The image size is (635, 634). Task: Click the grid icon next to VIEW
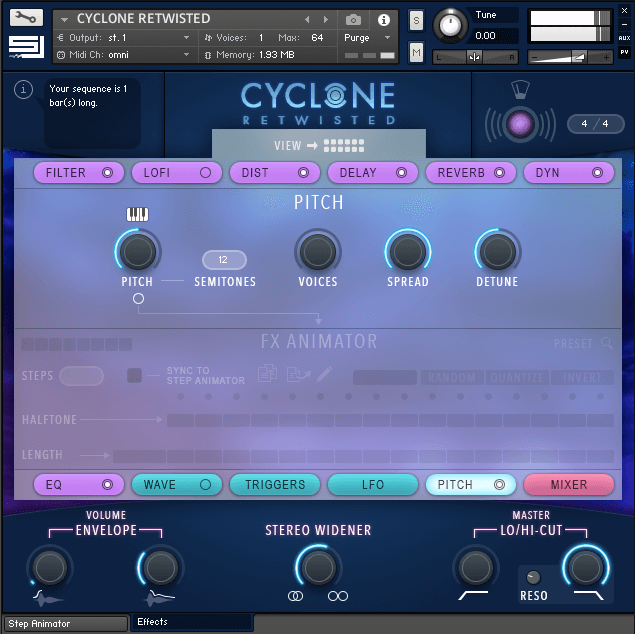344,146
